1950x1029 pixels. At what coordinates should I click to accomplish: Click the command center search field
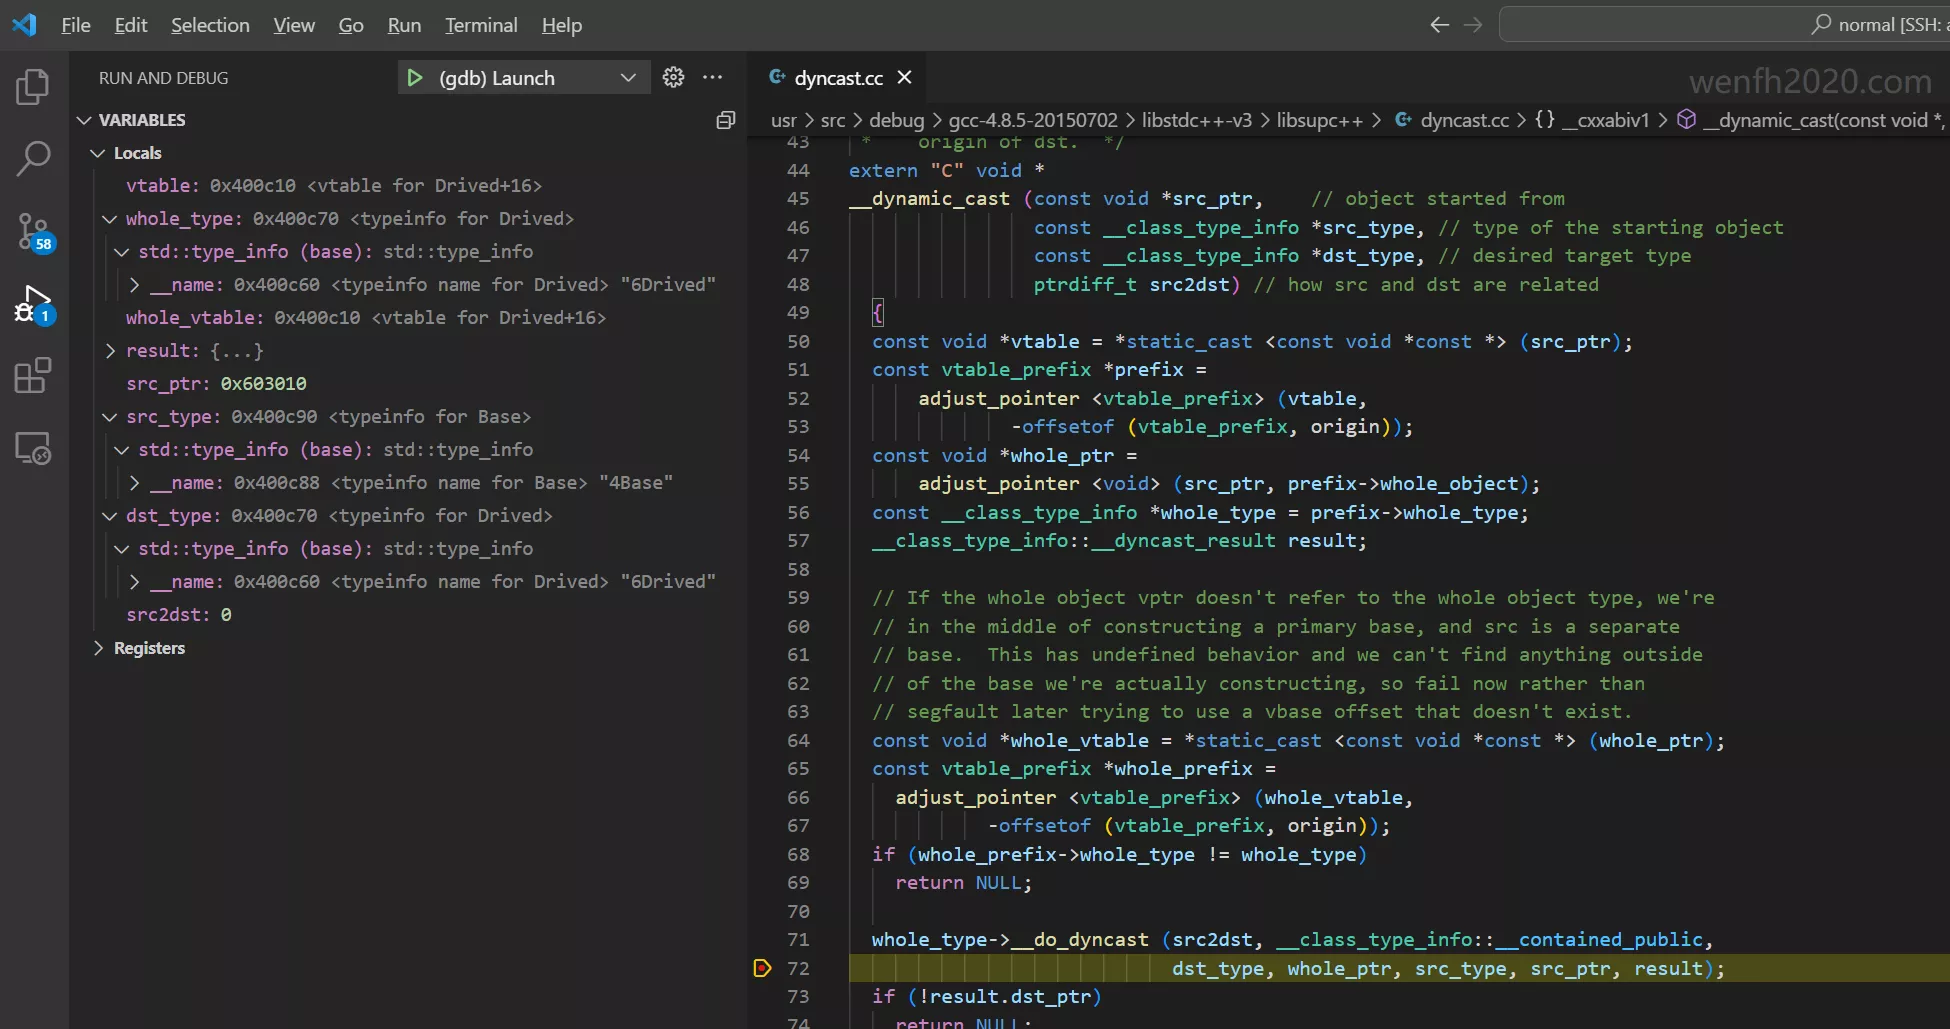[x=1720, y=25]
